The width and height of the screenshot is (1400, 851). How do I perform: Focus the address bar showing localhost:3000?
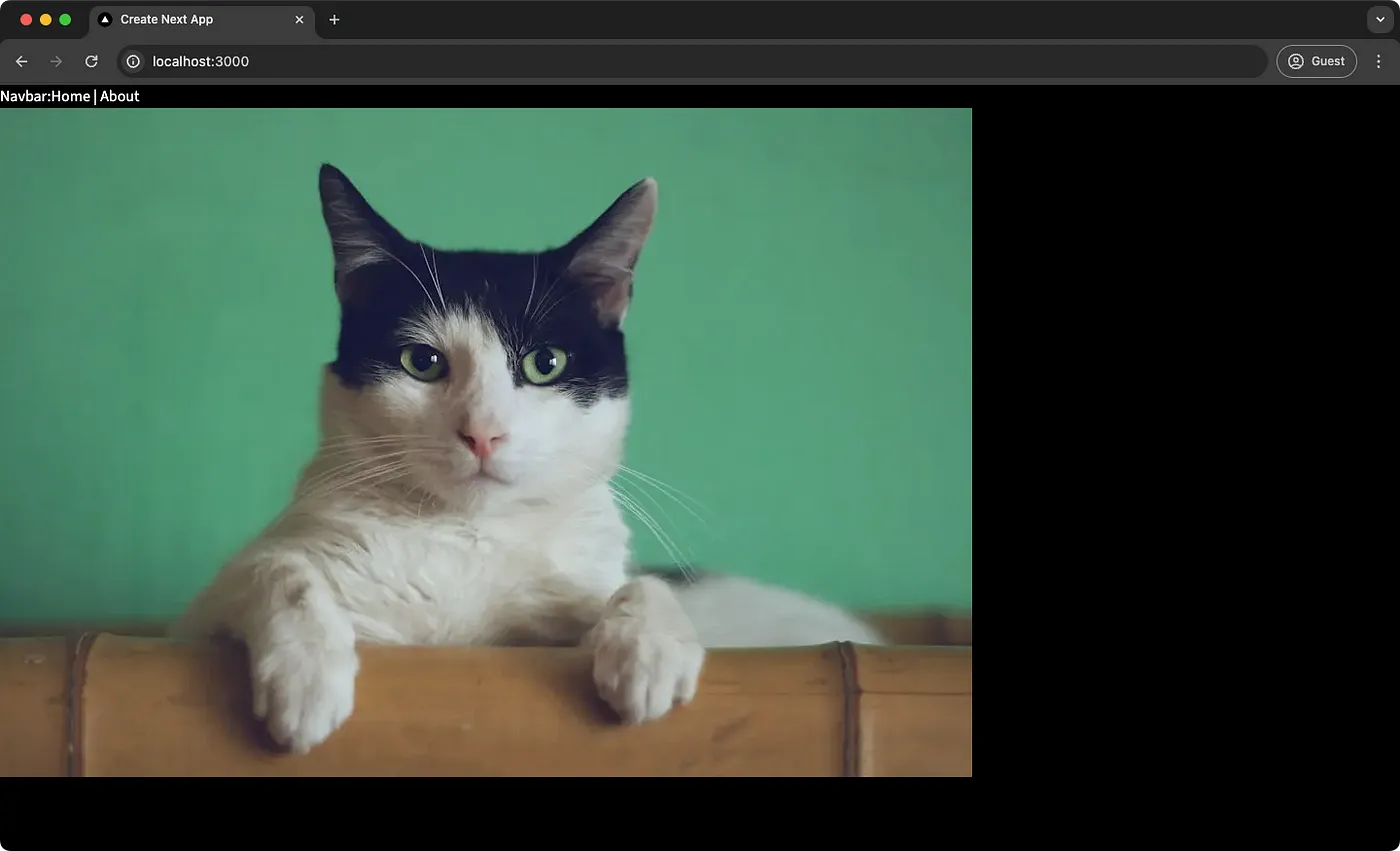coord(700,61)
